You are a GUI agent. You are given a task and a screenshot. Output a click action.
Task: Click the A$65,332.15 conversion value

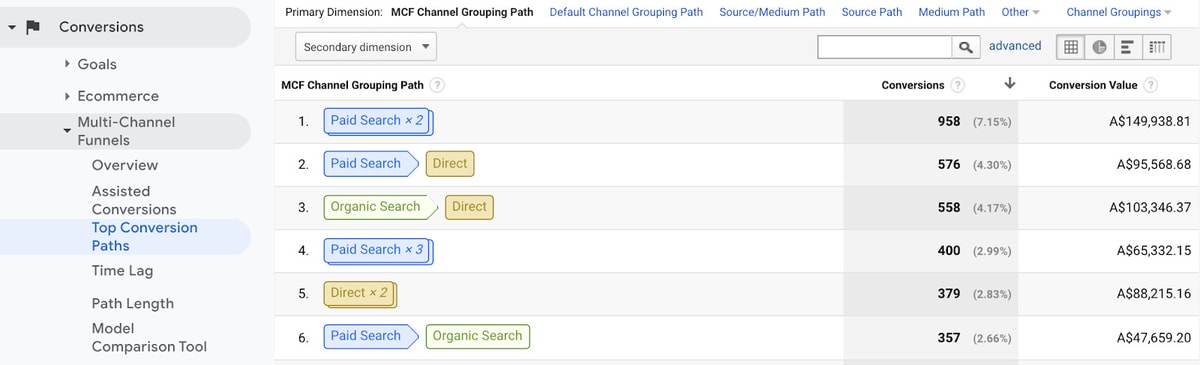tap(1154, 250)
